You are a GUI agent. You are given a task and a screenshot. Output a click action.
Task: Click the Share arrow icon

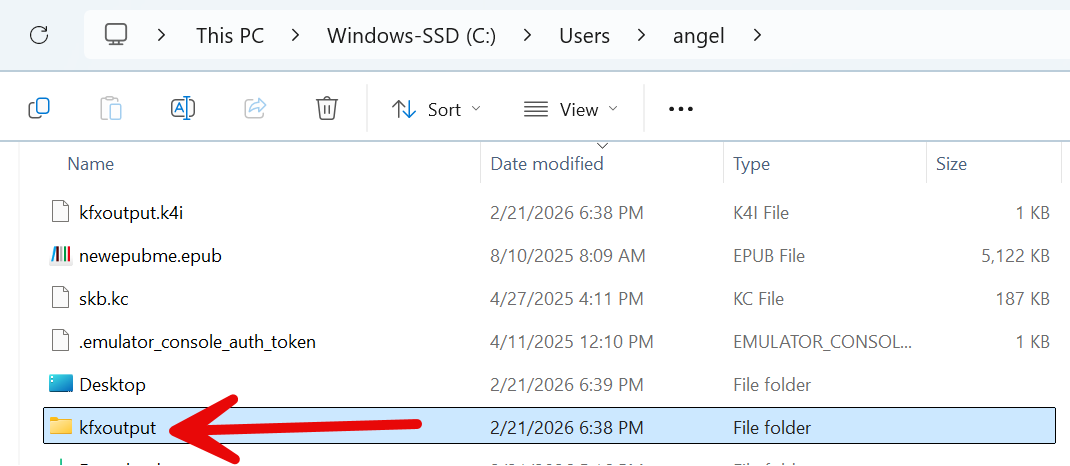point(255,108)
